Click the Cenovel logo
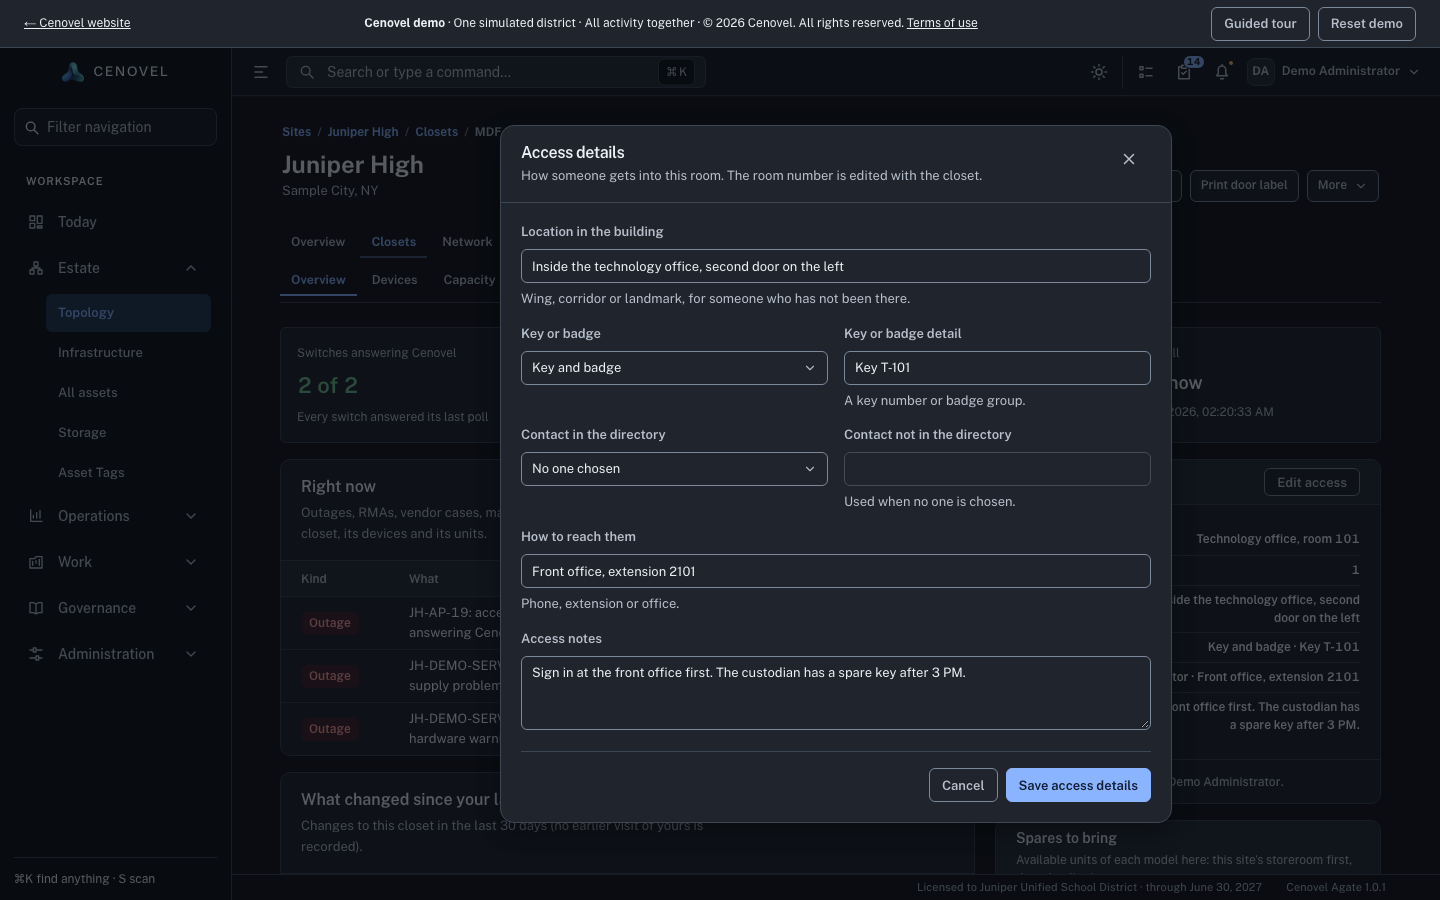The width and height of the screenshot is (1440, 900). tap(115, 72)
